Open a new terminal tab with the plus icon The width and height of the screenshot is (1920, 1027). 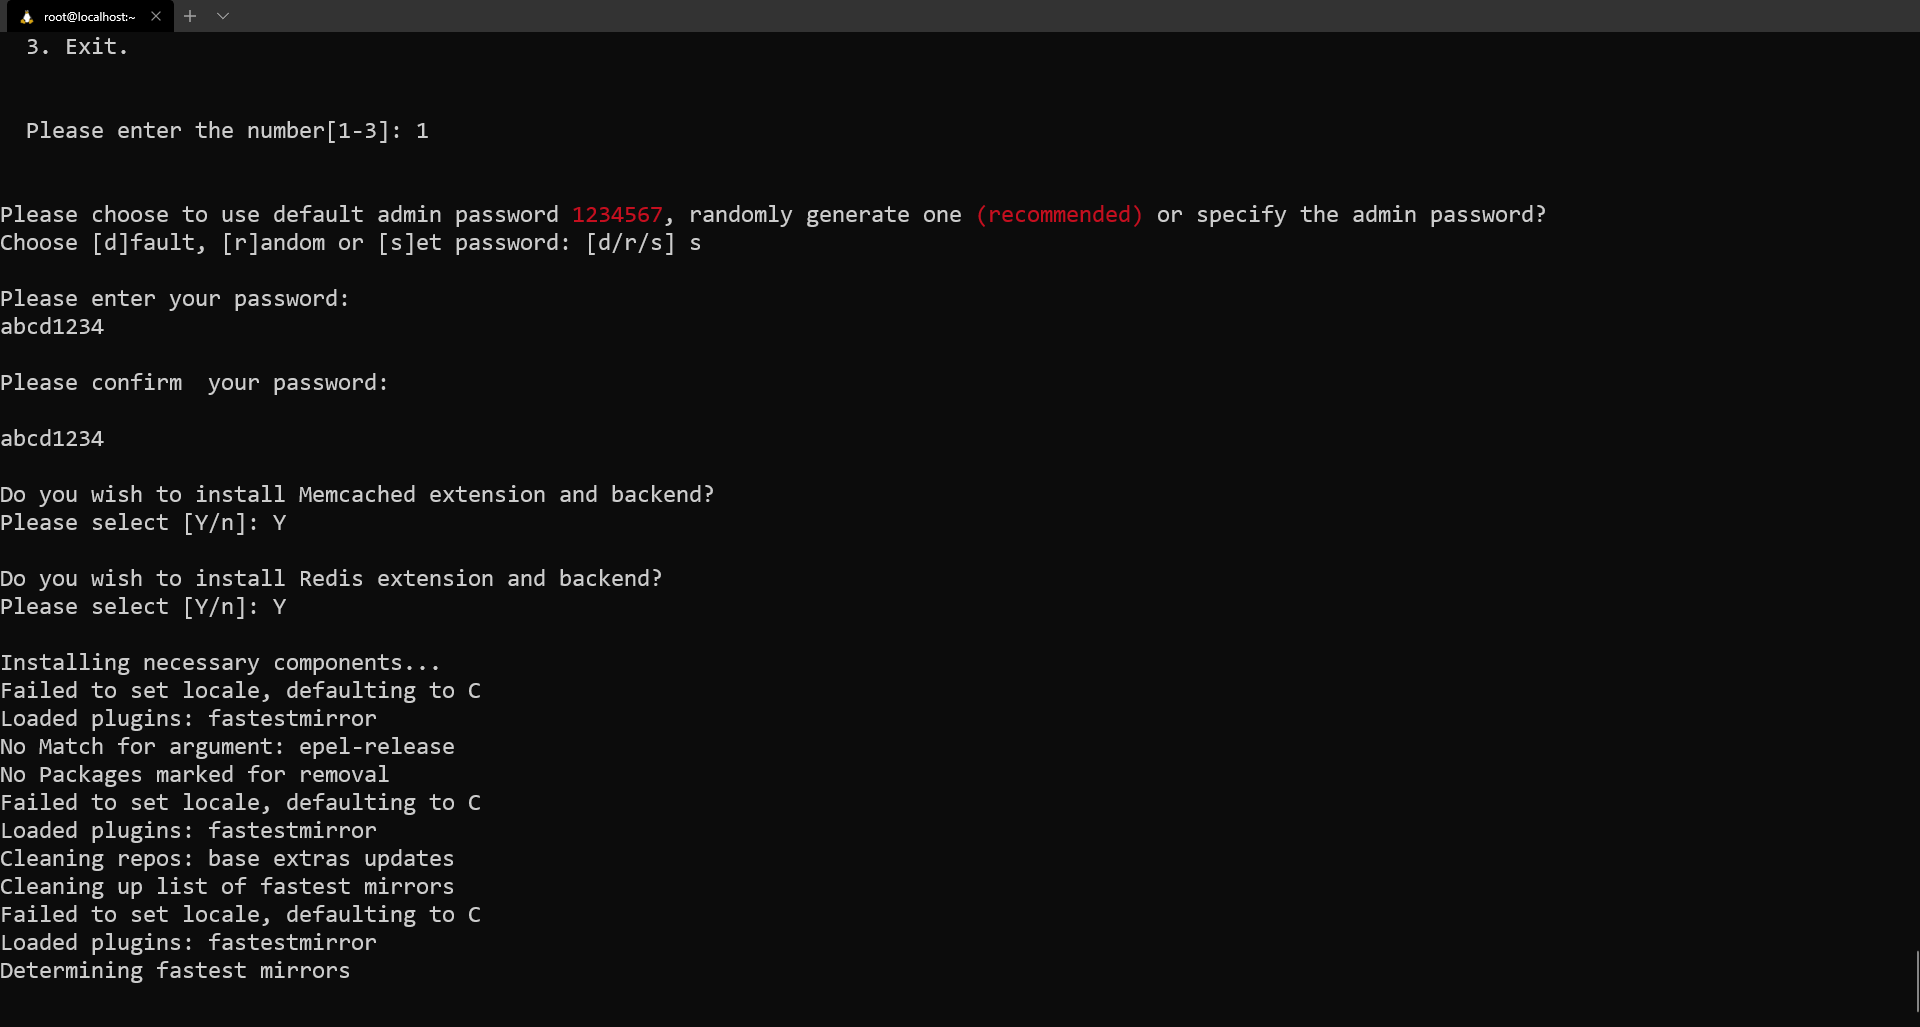coord(189,16)
